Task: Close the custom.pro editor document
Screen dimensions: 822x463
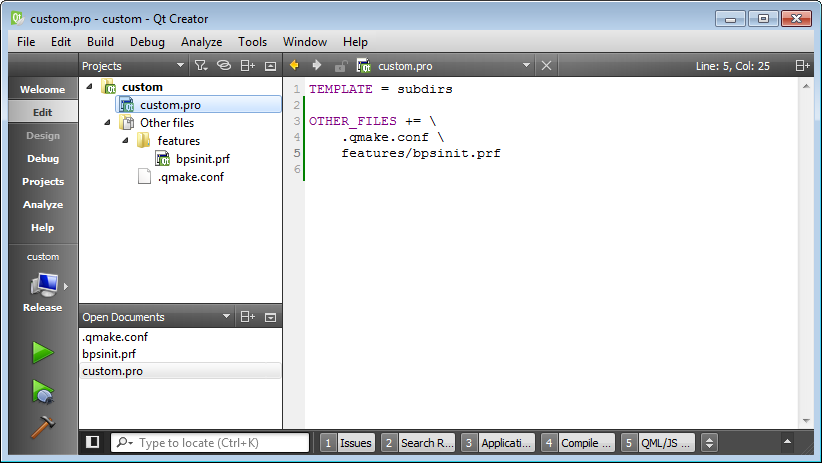Action: 546,66
